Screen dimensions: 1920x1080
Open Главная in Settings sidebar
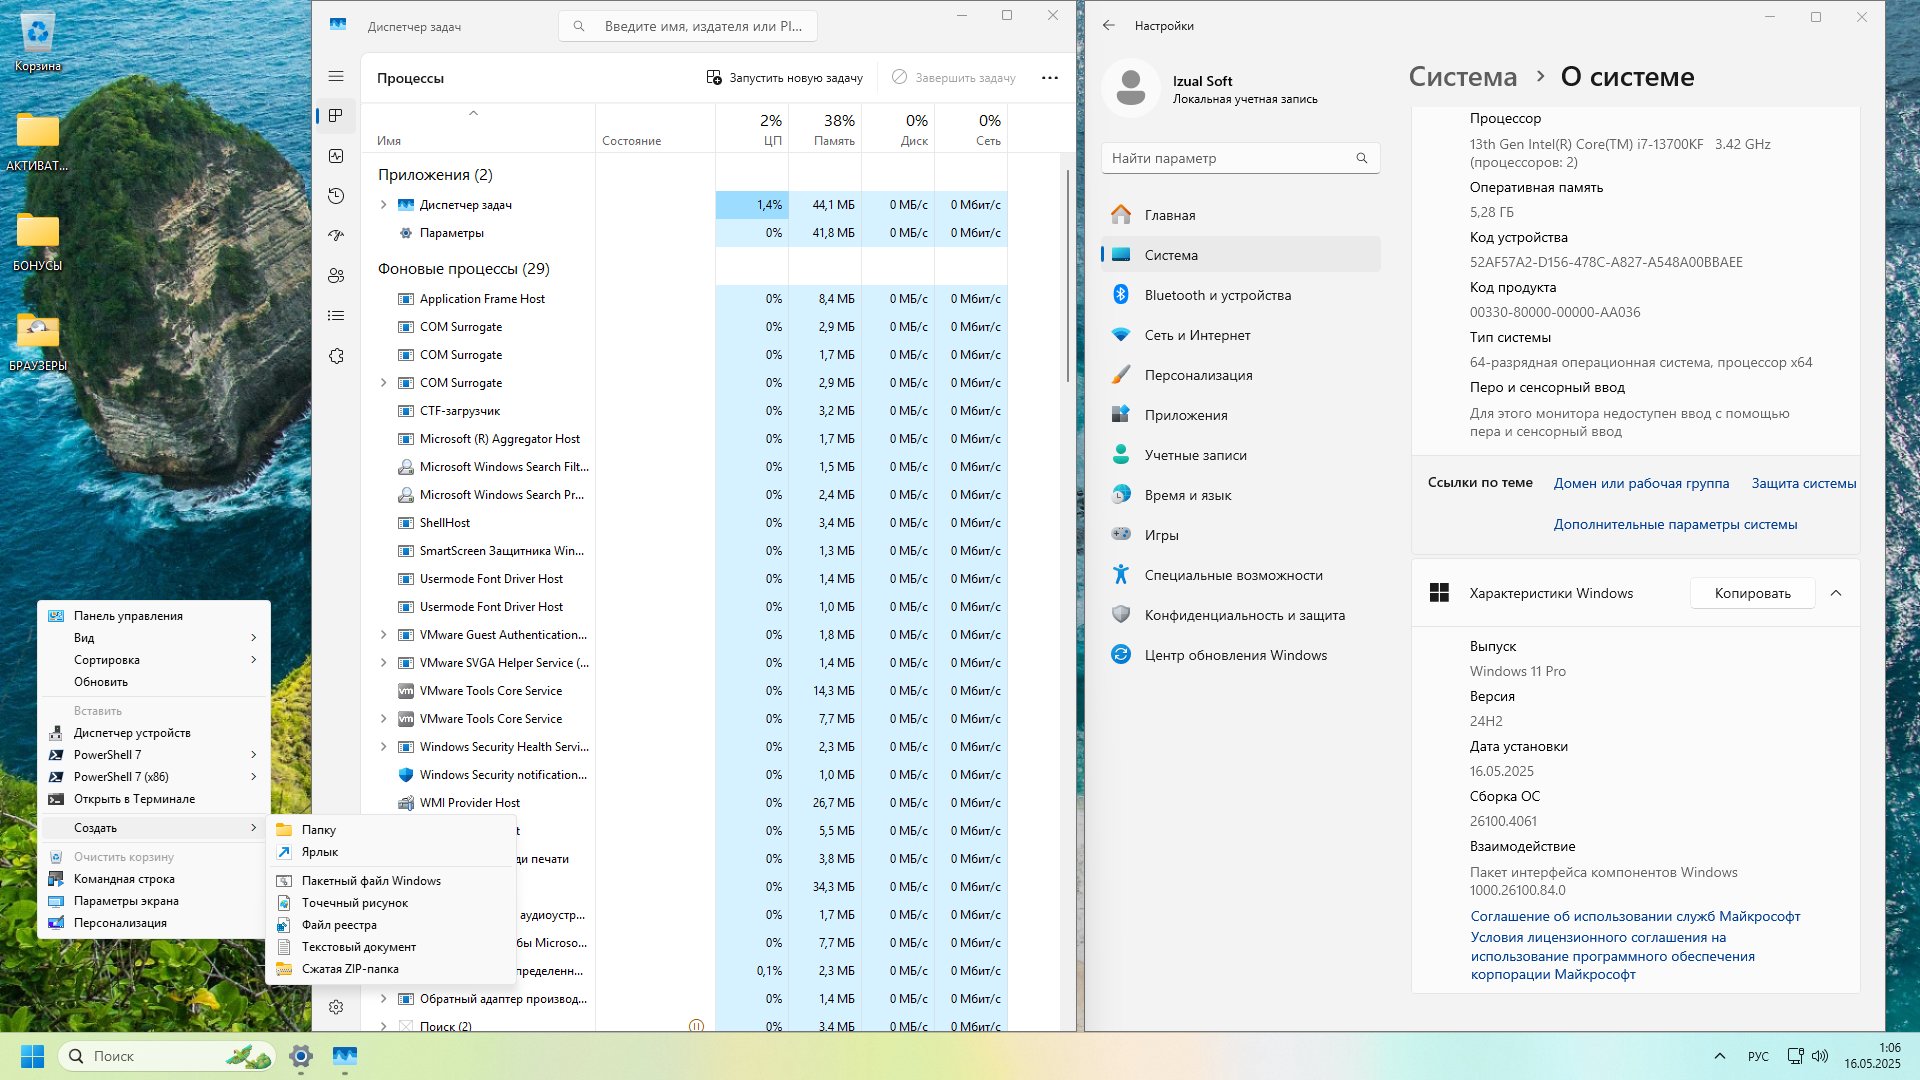pyautogui.click(x=1240, y=215)
